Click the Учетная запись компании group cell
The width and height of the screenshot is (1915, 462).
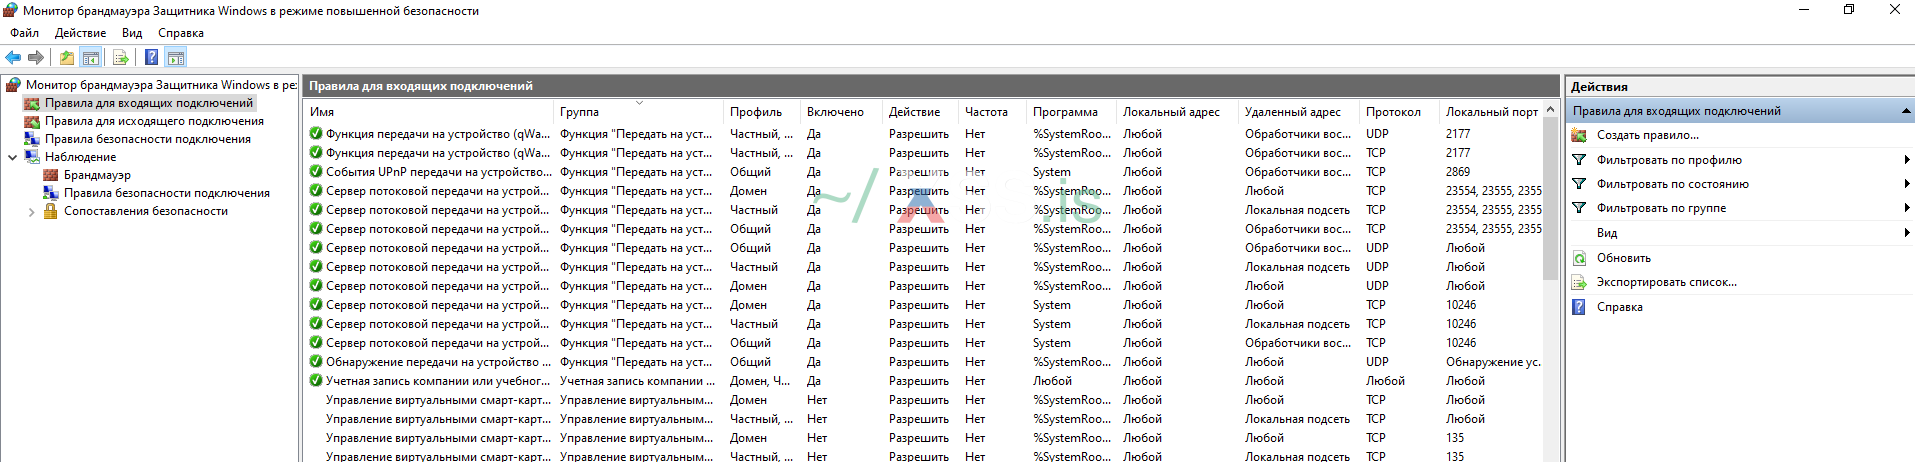coord(638,381)
